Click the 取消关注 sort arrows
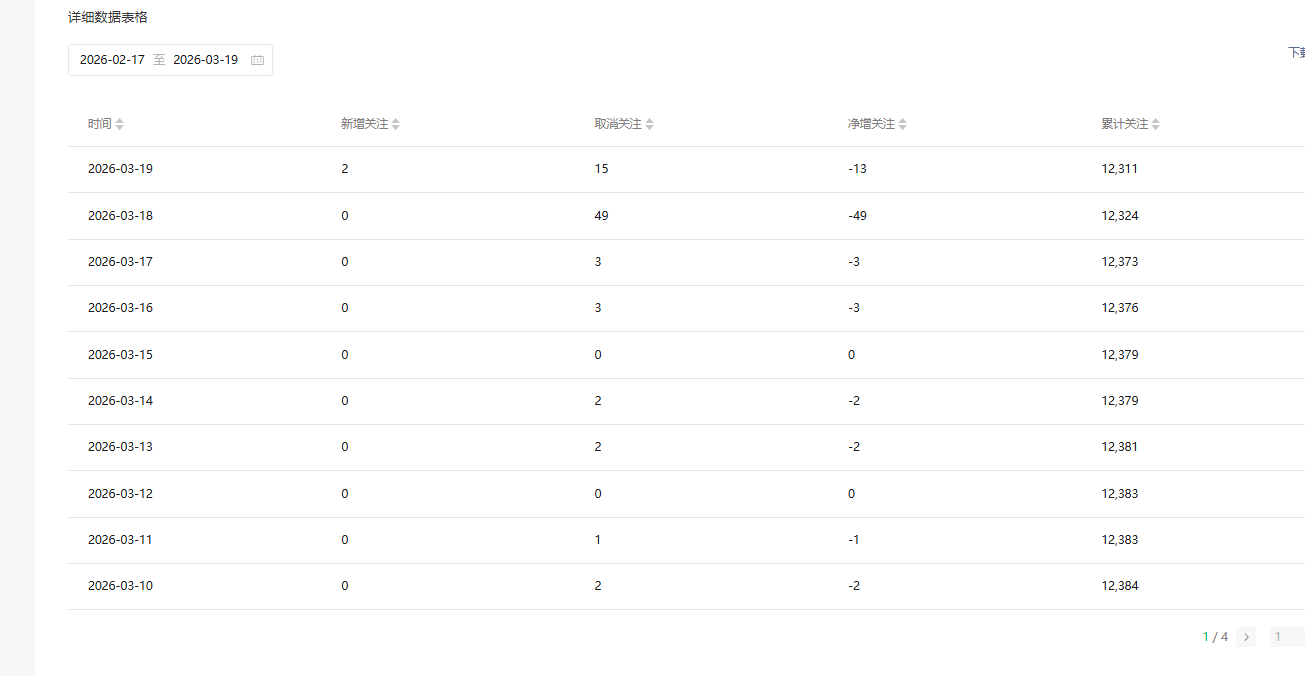This screenshot has width=1305, height=676. 650,124
